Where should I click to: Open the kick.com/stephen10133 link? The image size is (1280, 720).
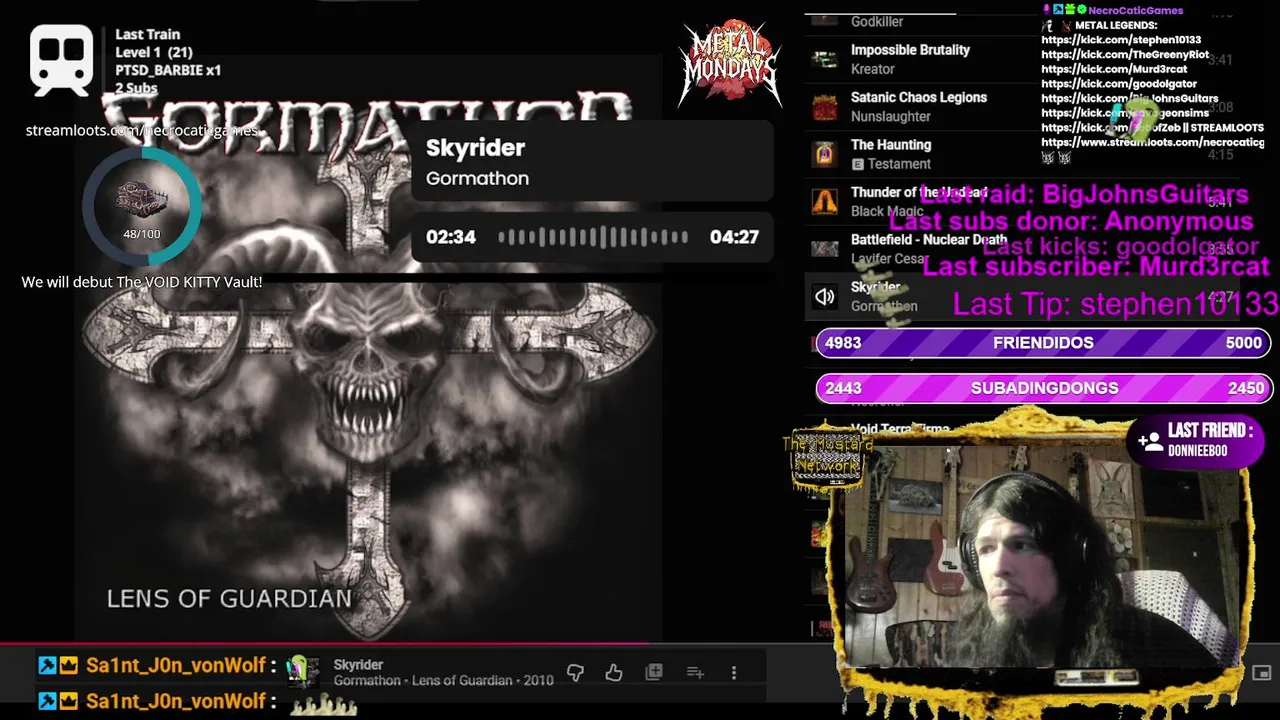pyautogui.click(x=1121, y=40)
